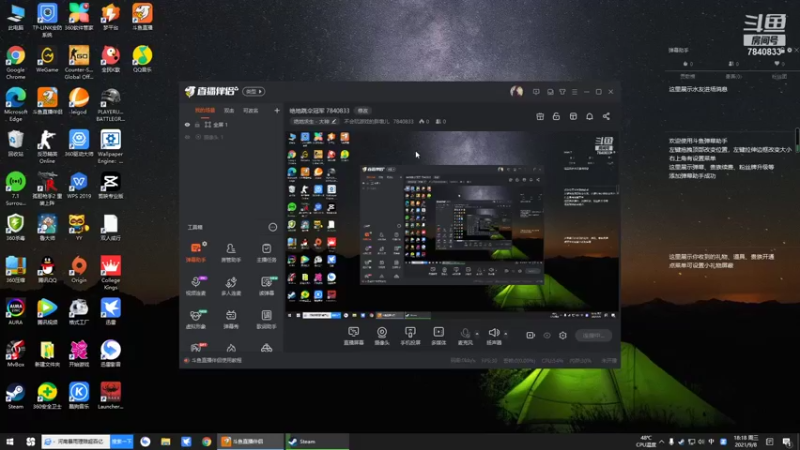Open the Origin desktop shortcut
800x450 pixels.
pyautogui.click(x=79, y=269)
